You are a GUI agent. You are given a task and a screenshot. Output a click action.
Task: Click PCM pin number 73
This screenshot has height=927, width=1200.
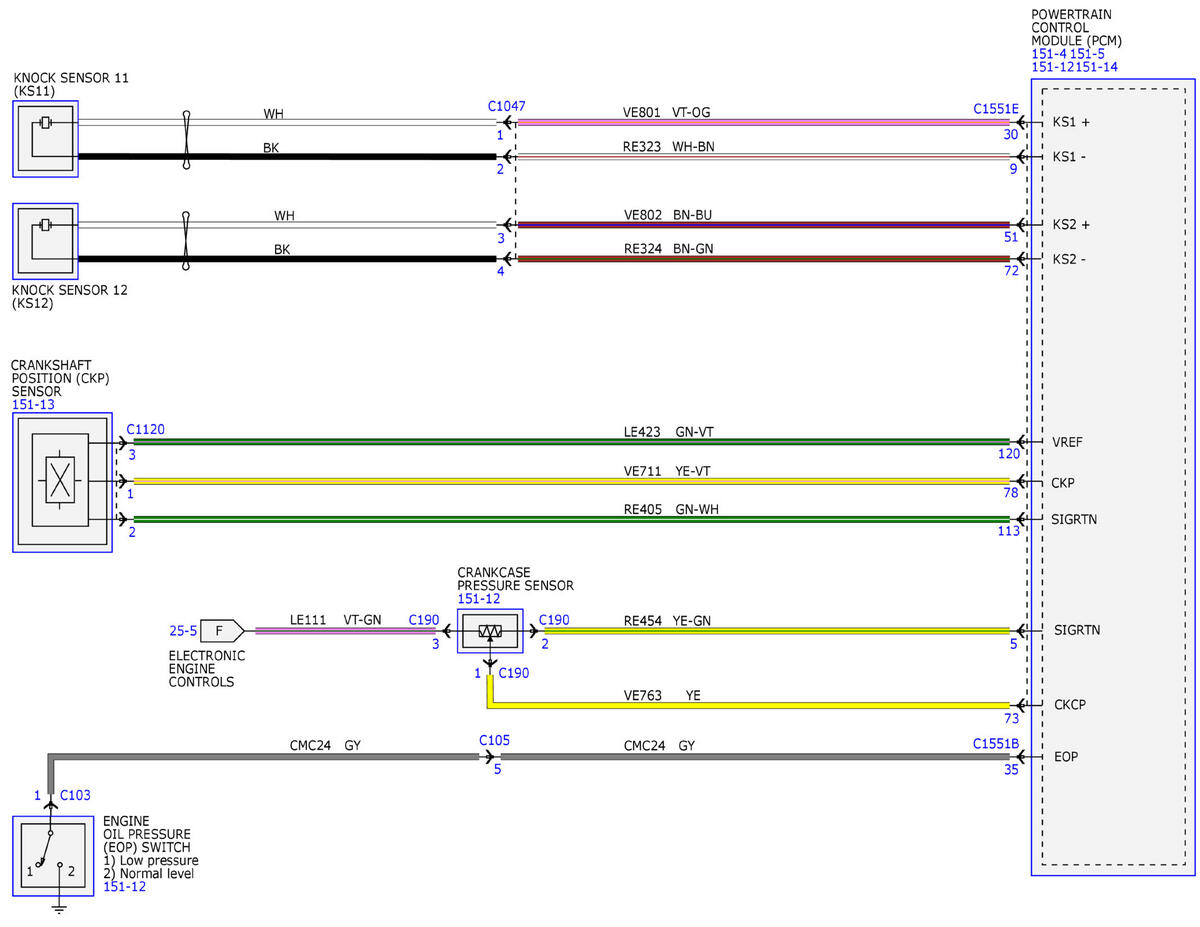tap(1012, 718)
